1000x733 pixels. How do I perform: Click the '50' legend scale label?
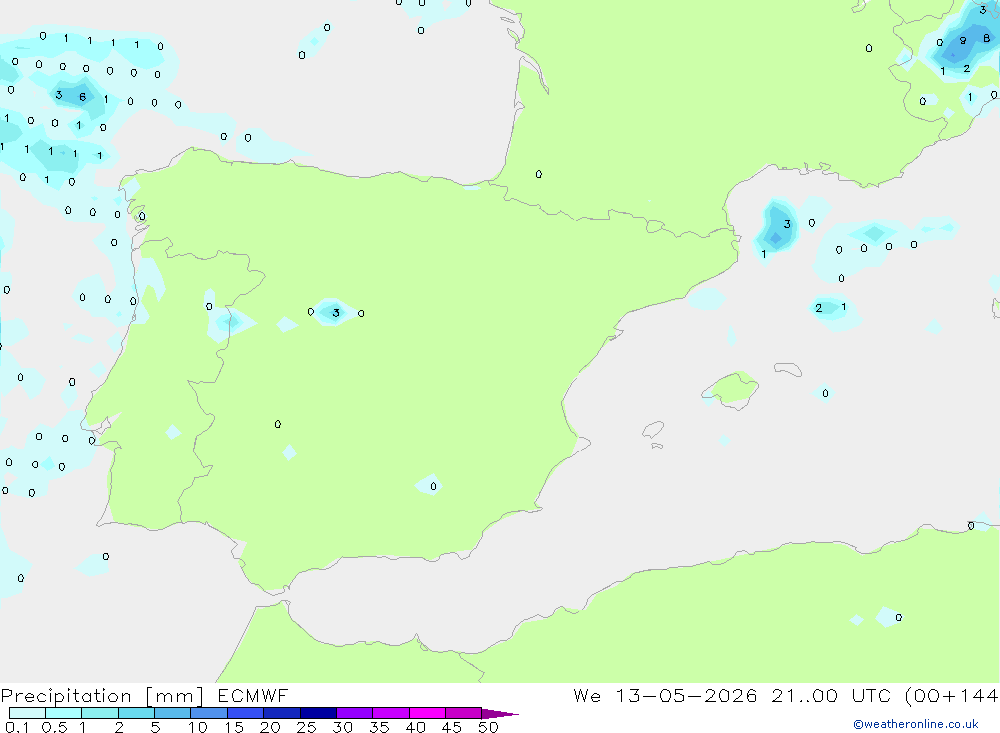tap(488, 727)
